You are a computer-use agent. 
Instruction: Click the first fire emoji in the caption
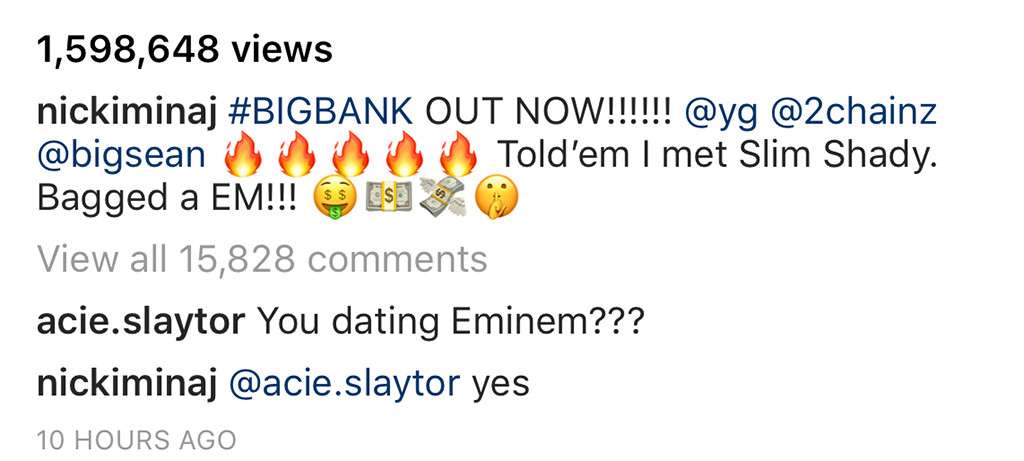coord(244,157)
